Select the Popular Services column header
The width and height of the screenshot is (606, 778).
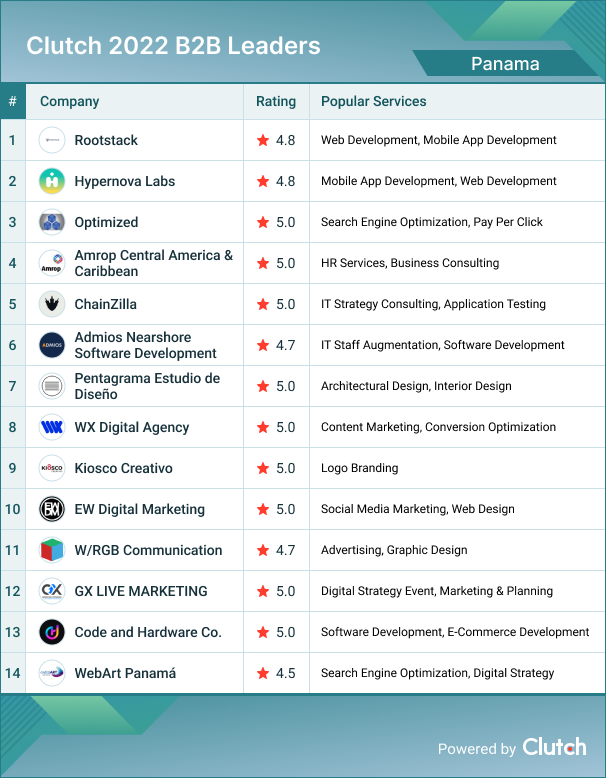tap(373, 101)
